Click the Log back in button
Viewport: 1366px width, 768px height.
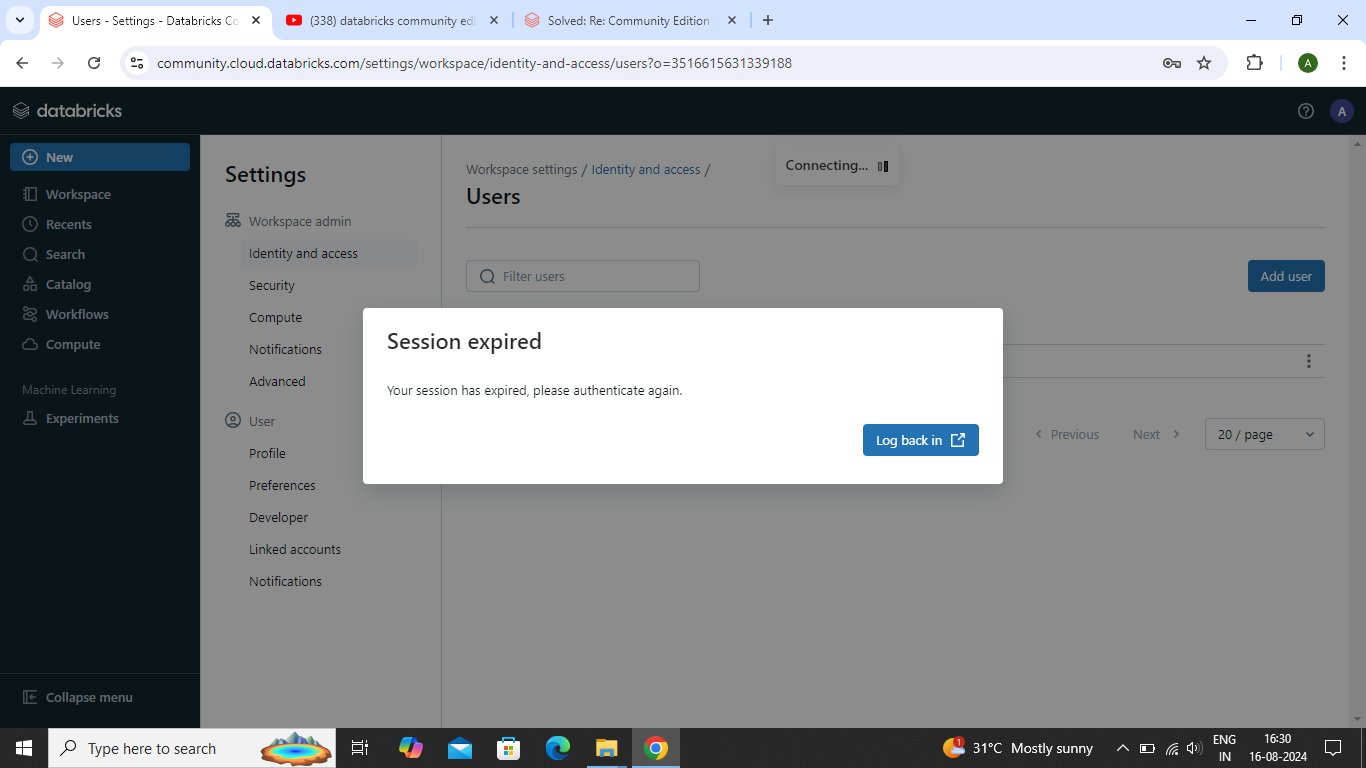(x=920, y=440)
